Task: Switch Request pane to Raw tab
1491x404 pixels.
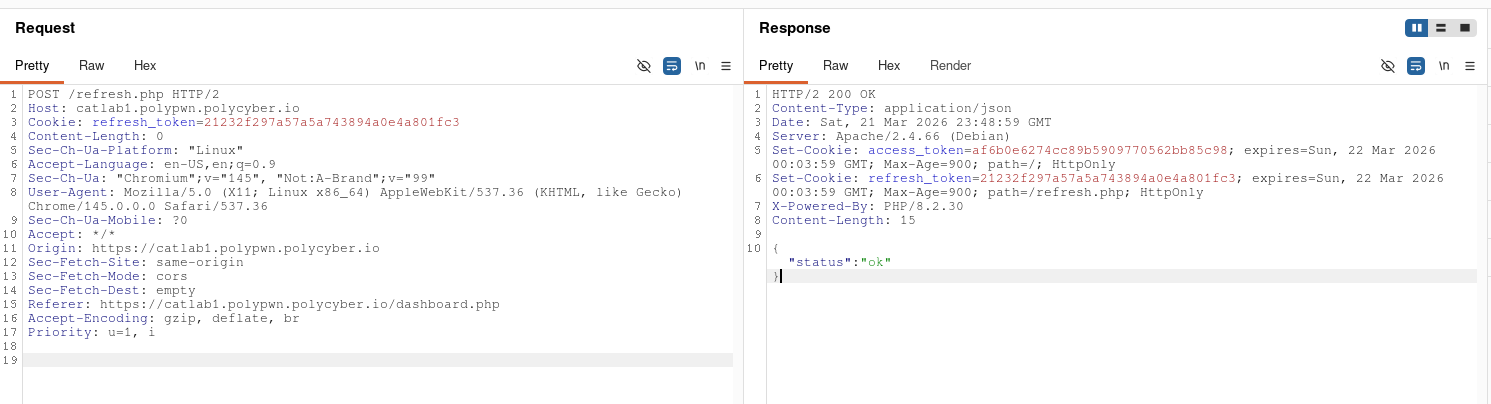Action: (92, 66)
